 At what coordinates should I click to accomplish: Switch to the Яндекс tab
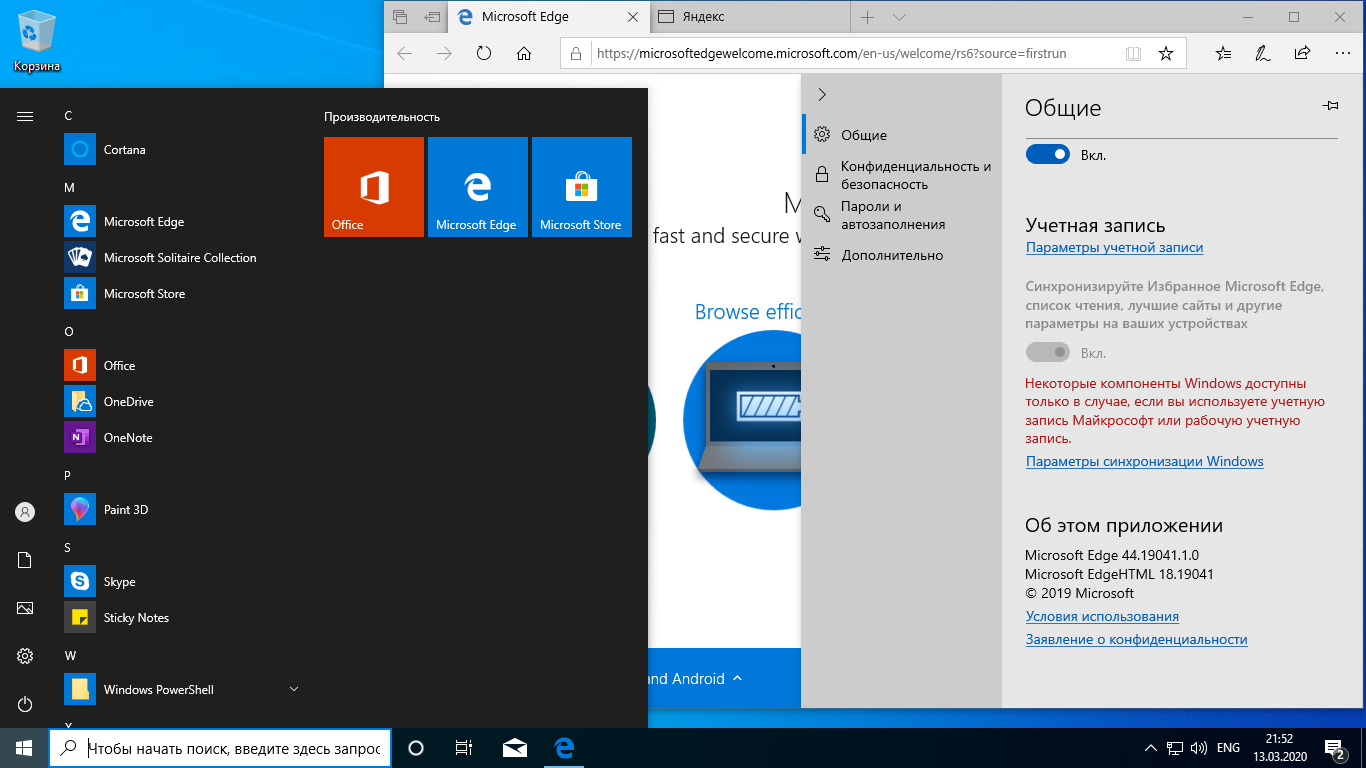coord(750,17)
